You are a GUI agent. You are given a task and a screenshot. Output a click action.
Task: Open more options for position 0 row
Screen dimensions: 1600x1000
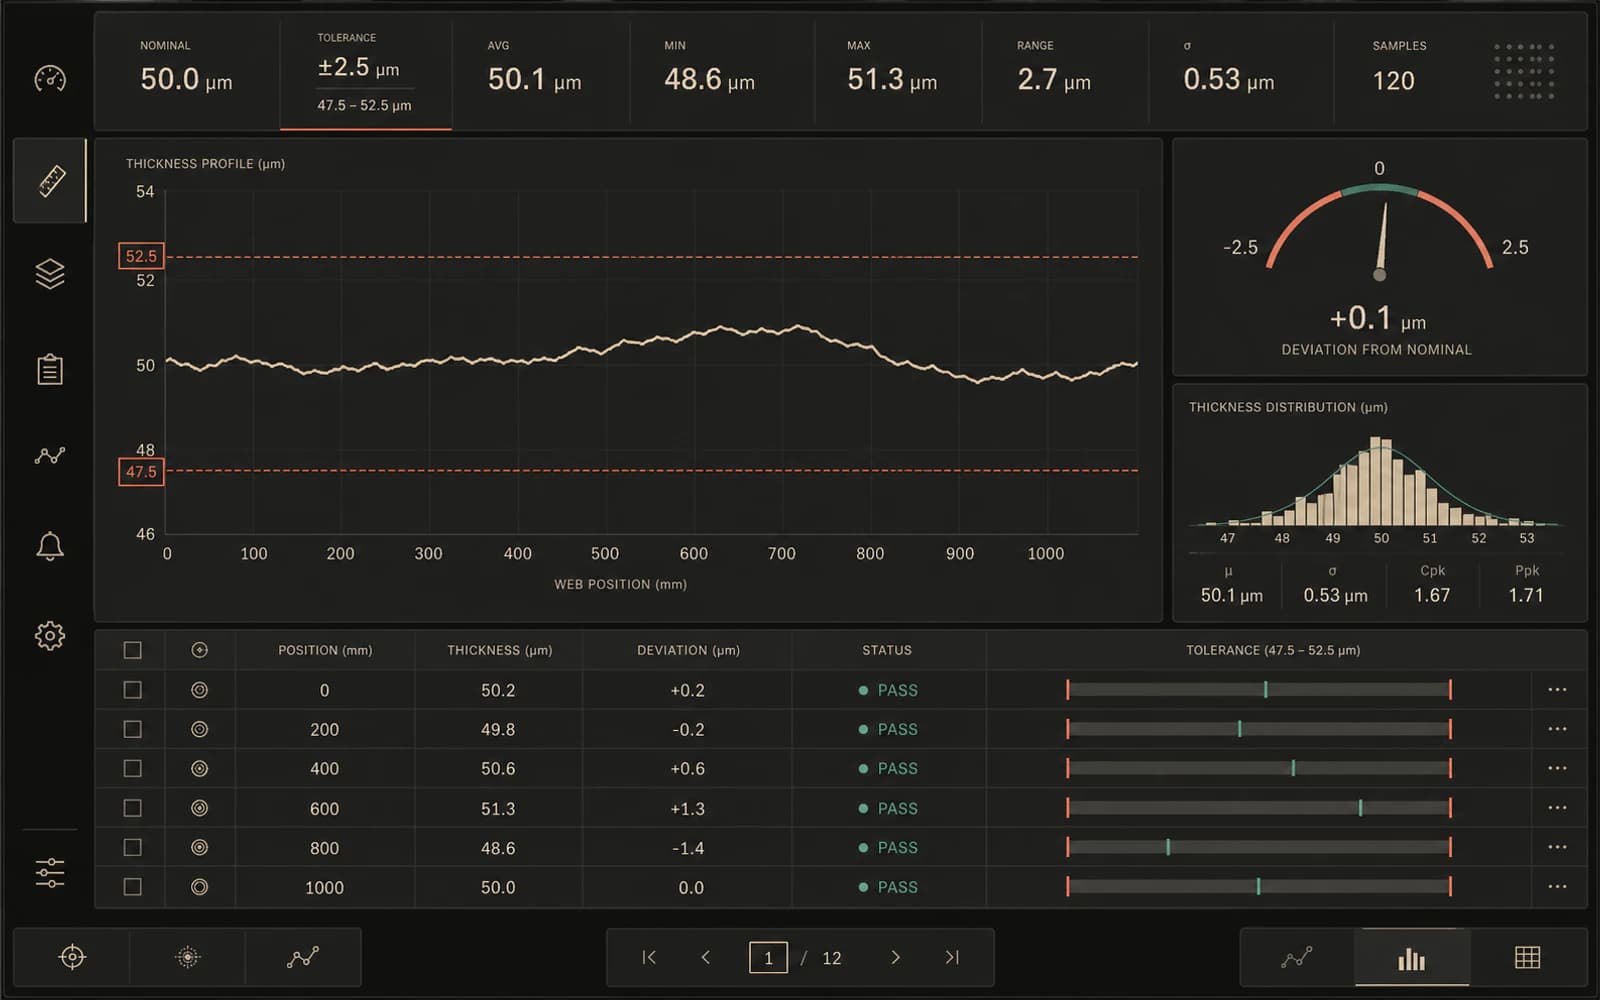pos(1557,690)
